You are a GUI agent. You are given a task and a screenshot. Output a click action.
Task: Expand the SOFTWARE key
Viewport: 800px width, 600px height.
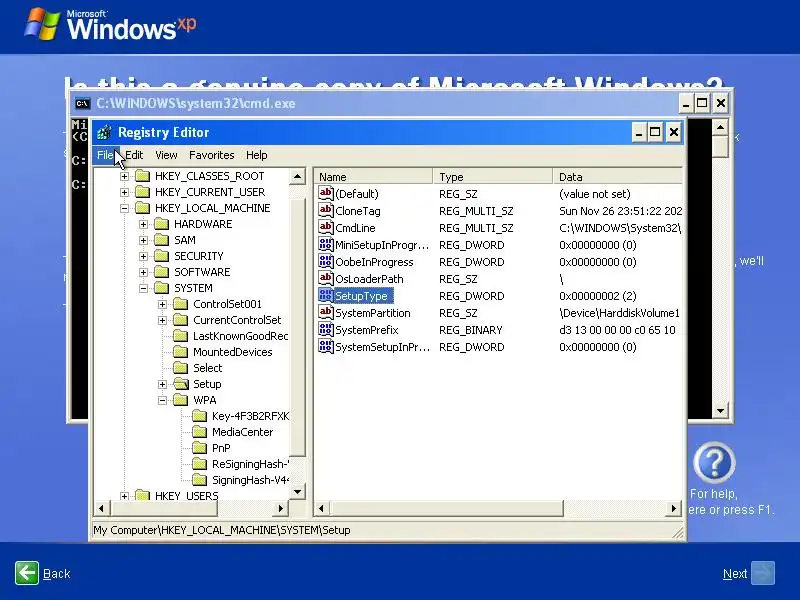coord(143,272)
